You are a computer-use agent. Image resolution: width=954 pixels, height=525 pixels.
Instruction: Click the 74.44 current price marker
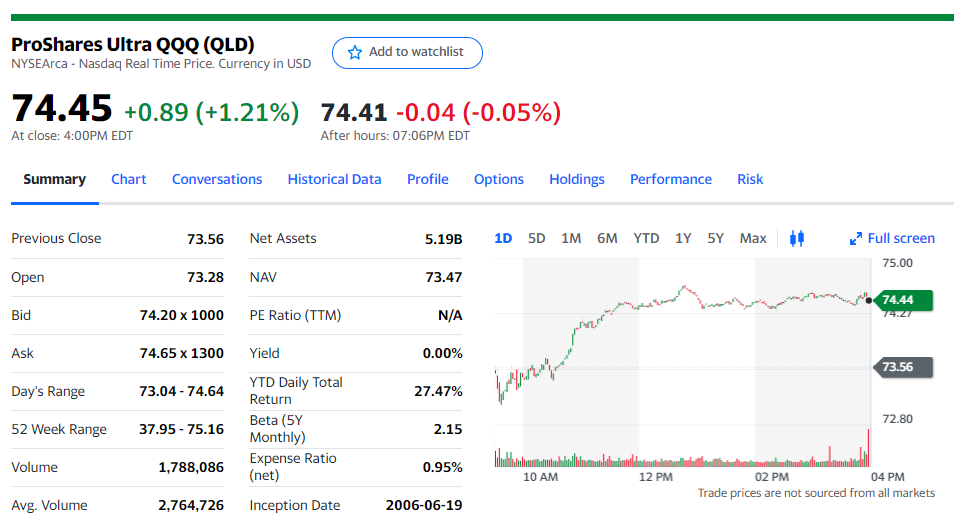(x=902, y=300)
